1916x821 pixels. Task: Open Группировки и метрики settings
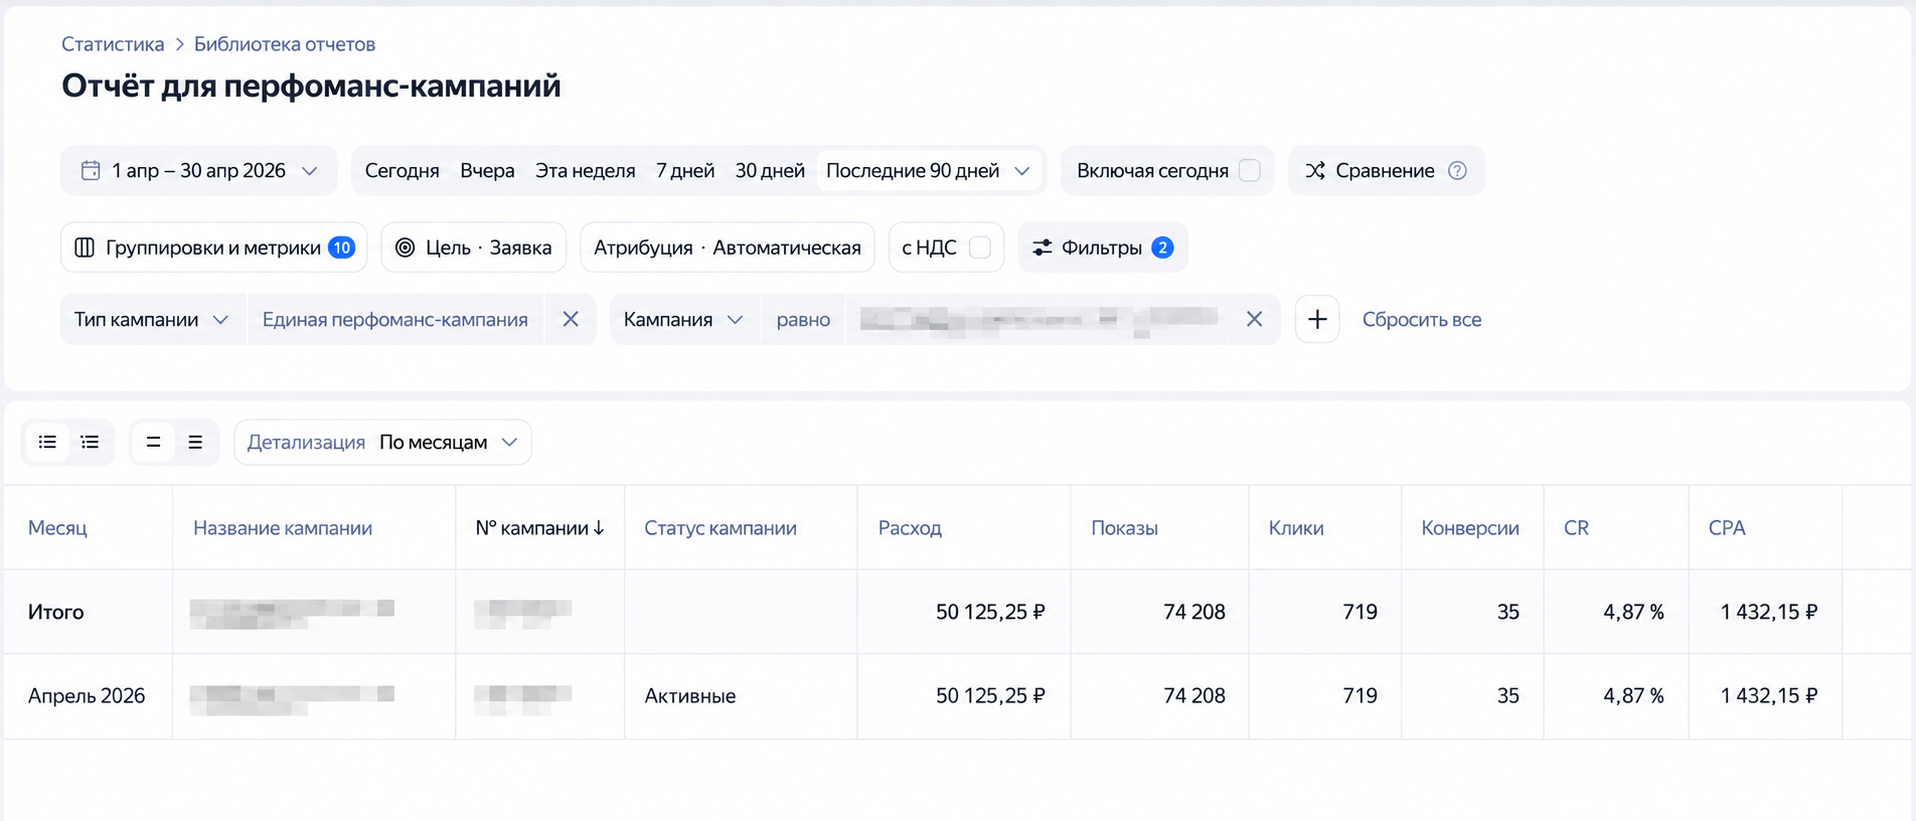(214, 247)
